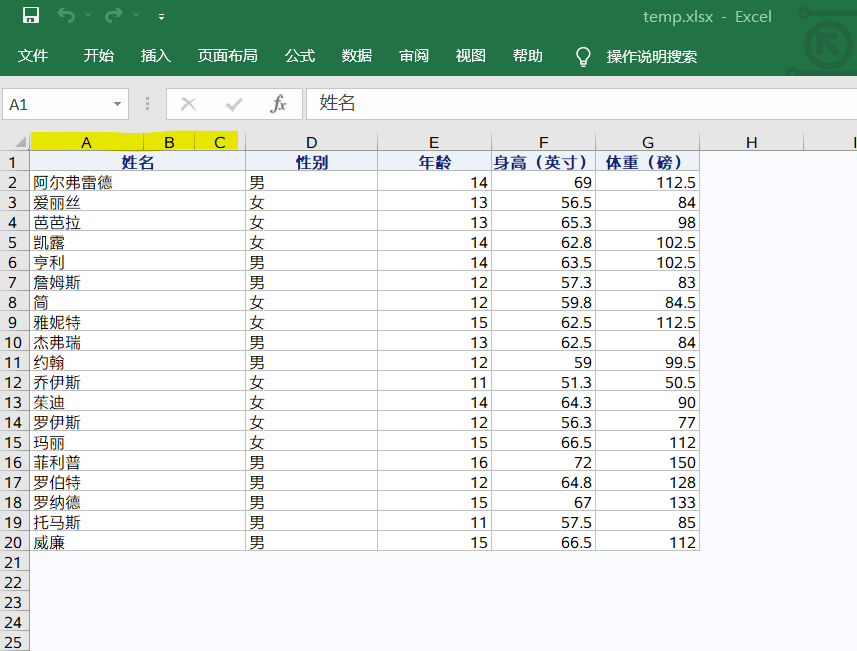Viewport: 857px width, 651px height.
Task: Switch to the 插入 ribbon tab
Action: [x=156, y=56]
